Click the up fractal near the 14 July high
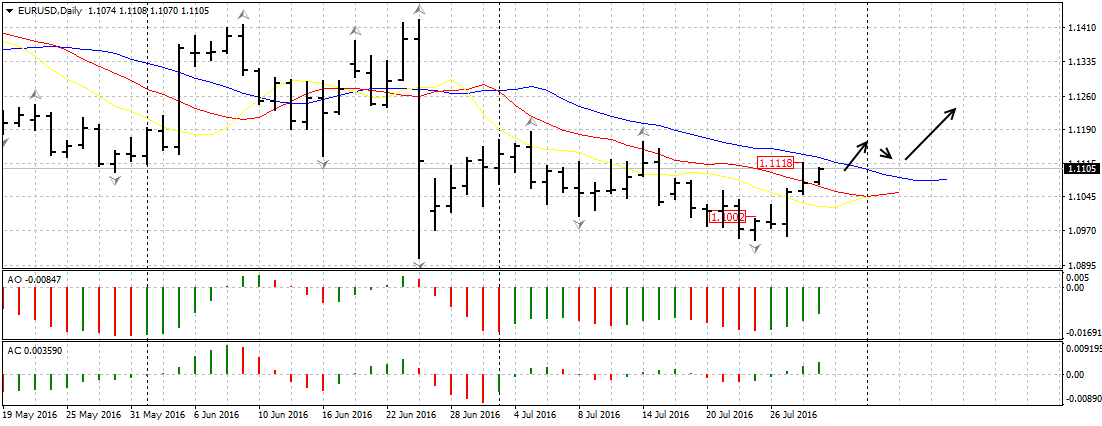The height and width of the screenshot is (426, 1102). tap(644, 131)
